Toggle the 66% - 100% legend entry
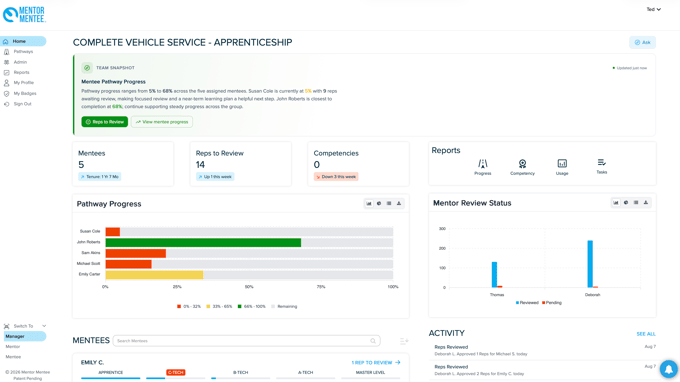Viewport: 680px width, 382px height. (x=252, y=307)
